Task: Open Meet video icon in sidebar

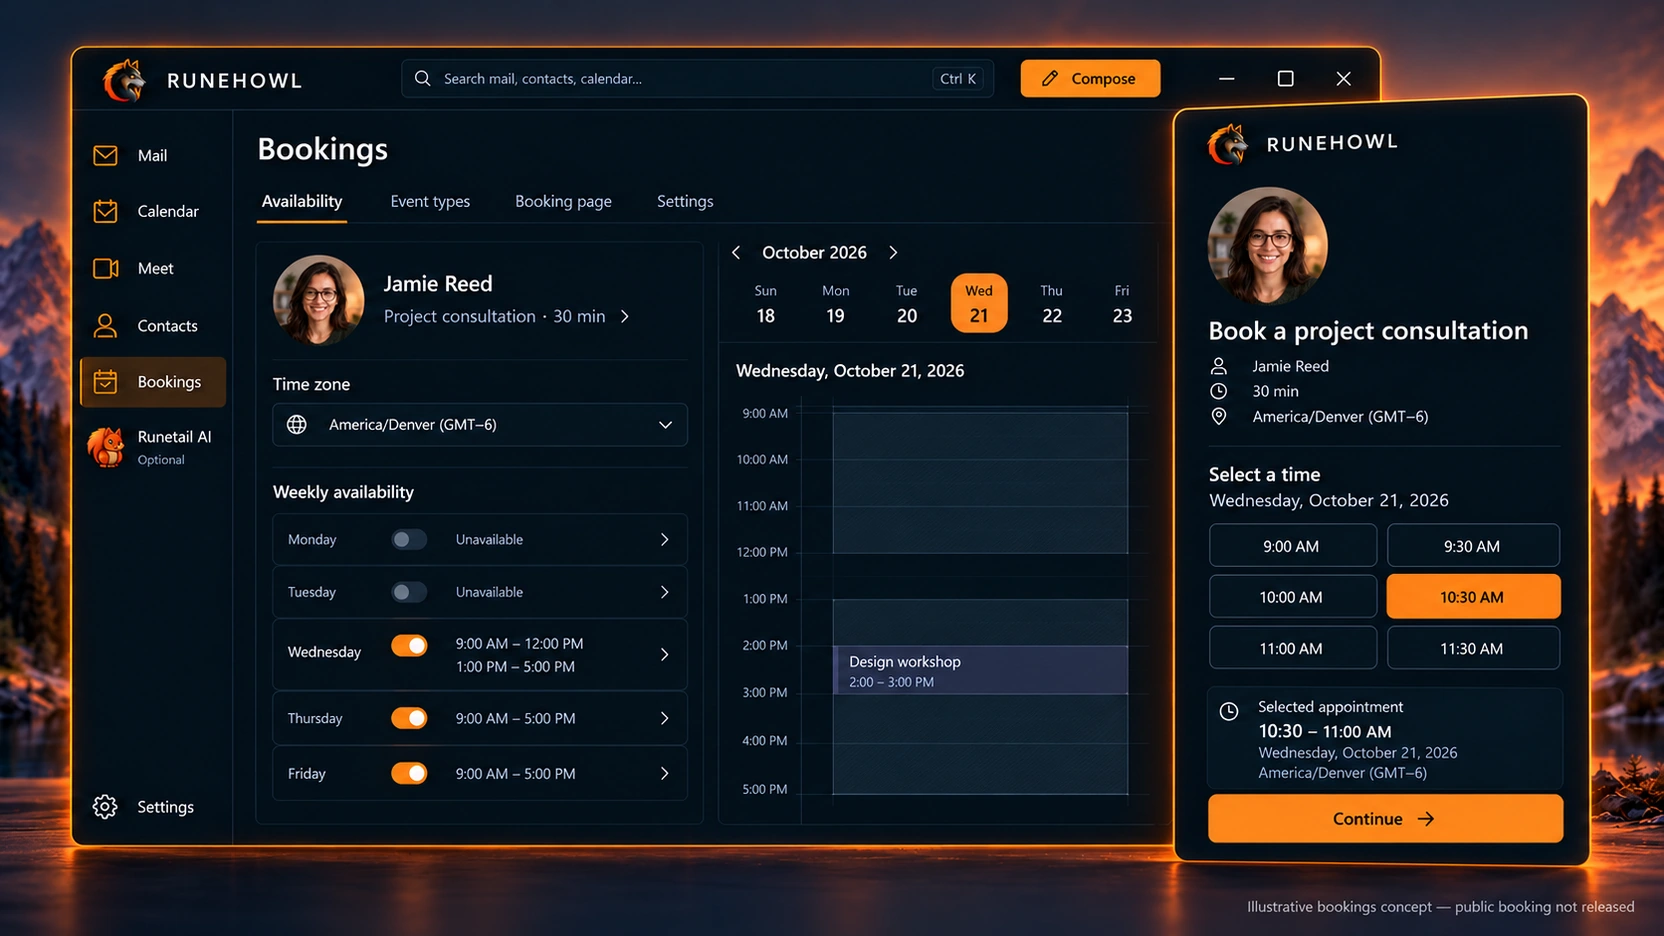Action: (x=105, y=268)
